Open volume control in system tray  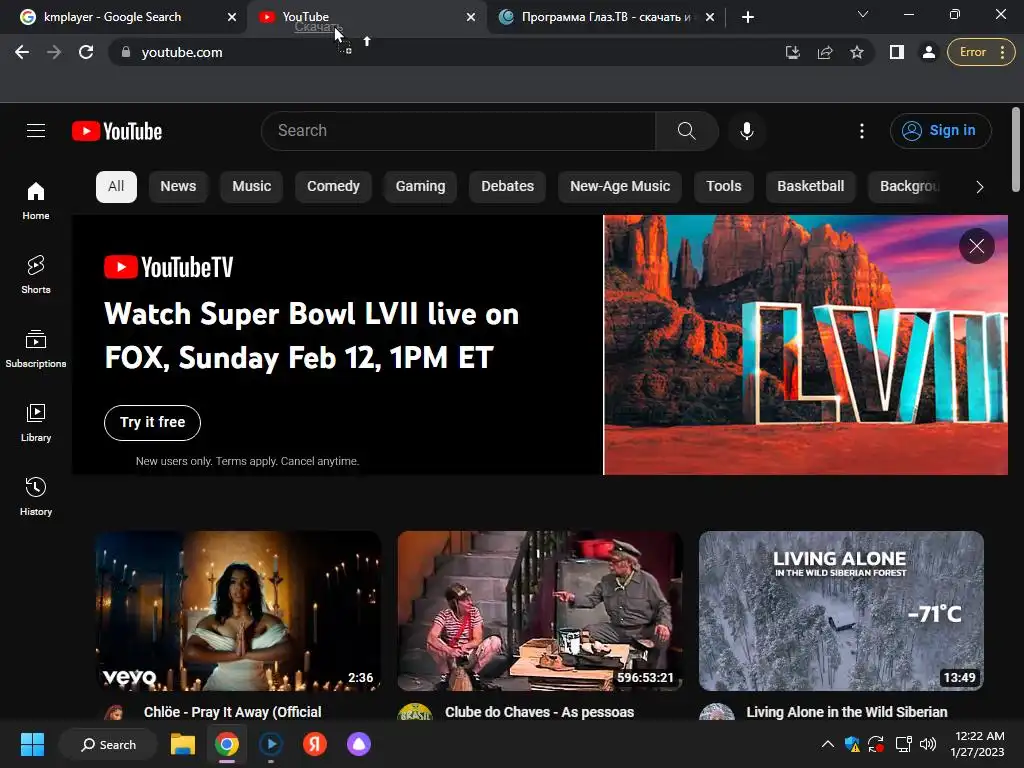pos(927,744)
